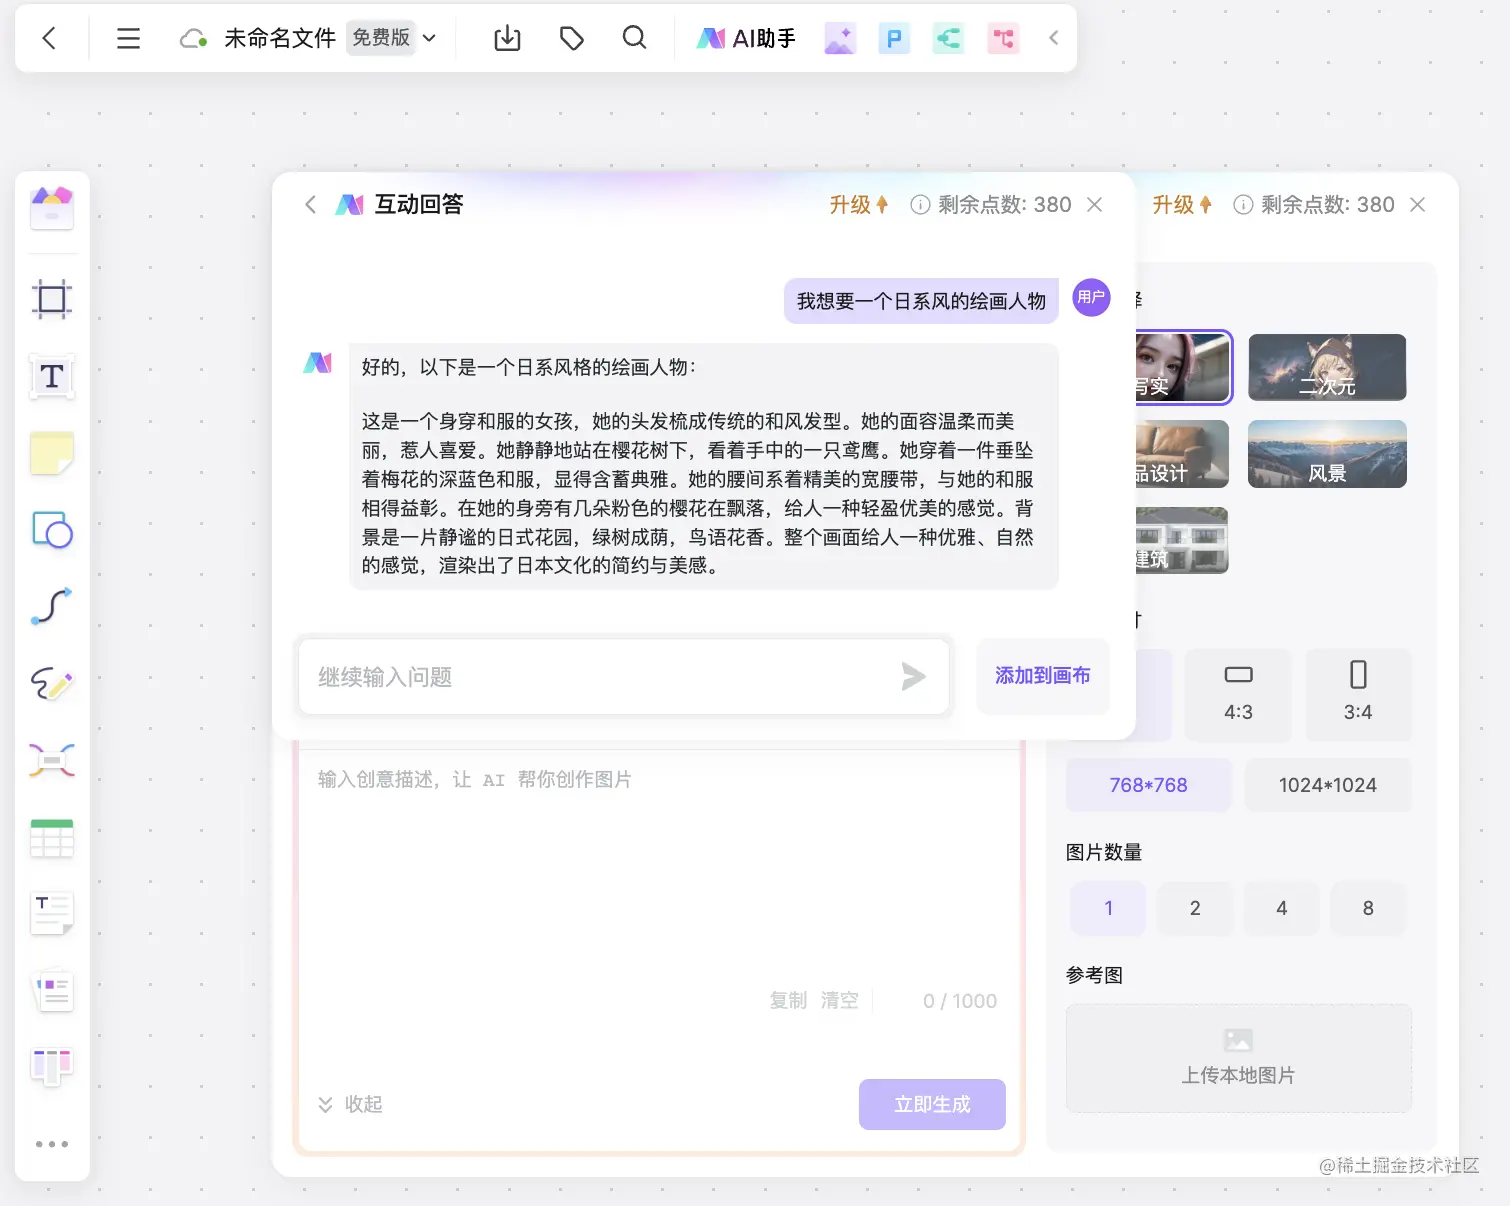The width and height of the screenshot is (1510, 1206).
Task: Close the back AI drawing panel
Action: [x=1418, y=205]
